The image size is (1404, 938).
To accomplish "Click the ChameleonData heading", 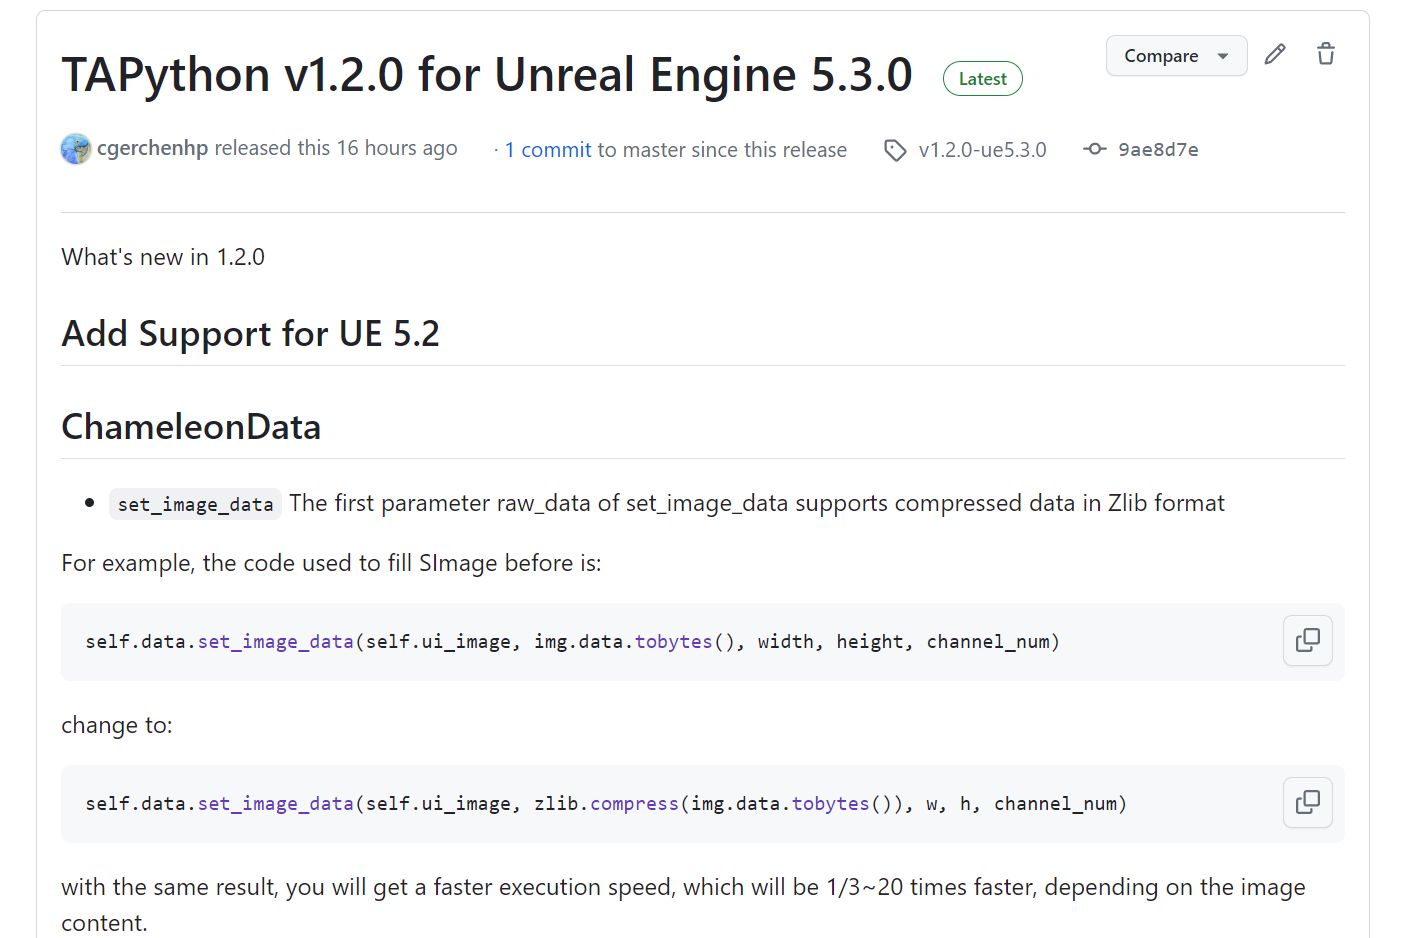I will coord(191,427).
